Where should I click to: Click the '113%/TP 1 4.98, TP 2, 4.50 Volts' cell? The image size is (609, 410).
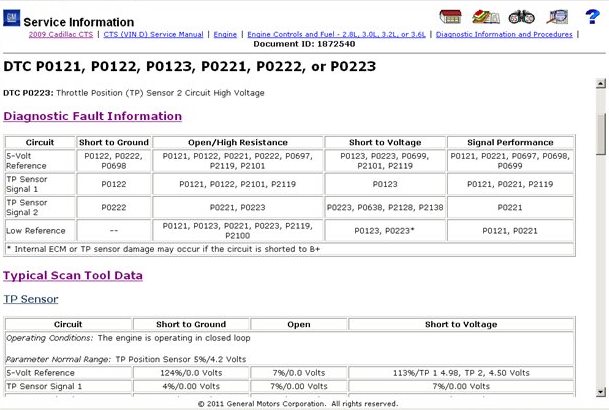(461, 373)
